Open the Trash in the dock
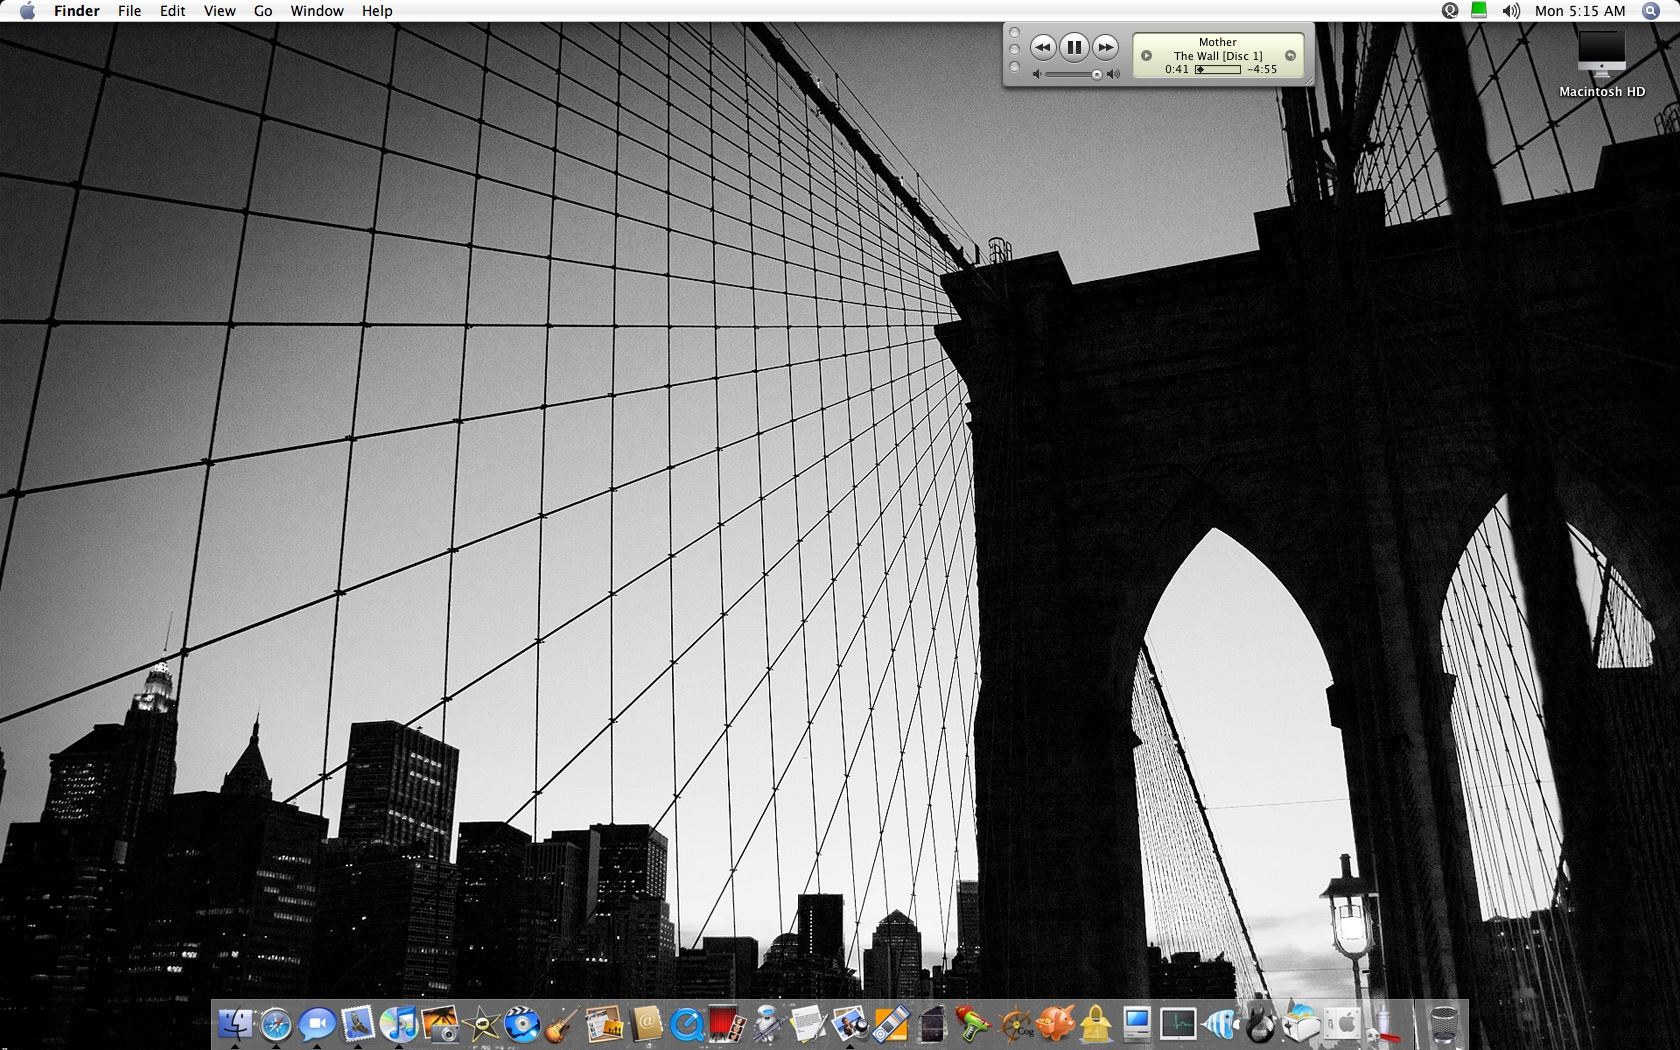1680x1050 pixels. [1442, 1023]
